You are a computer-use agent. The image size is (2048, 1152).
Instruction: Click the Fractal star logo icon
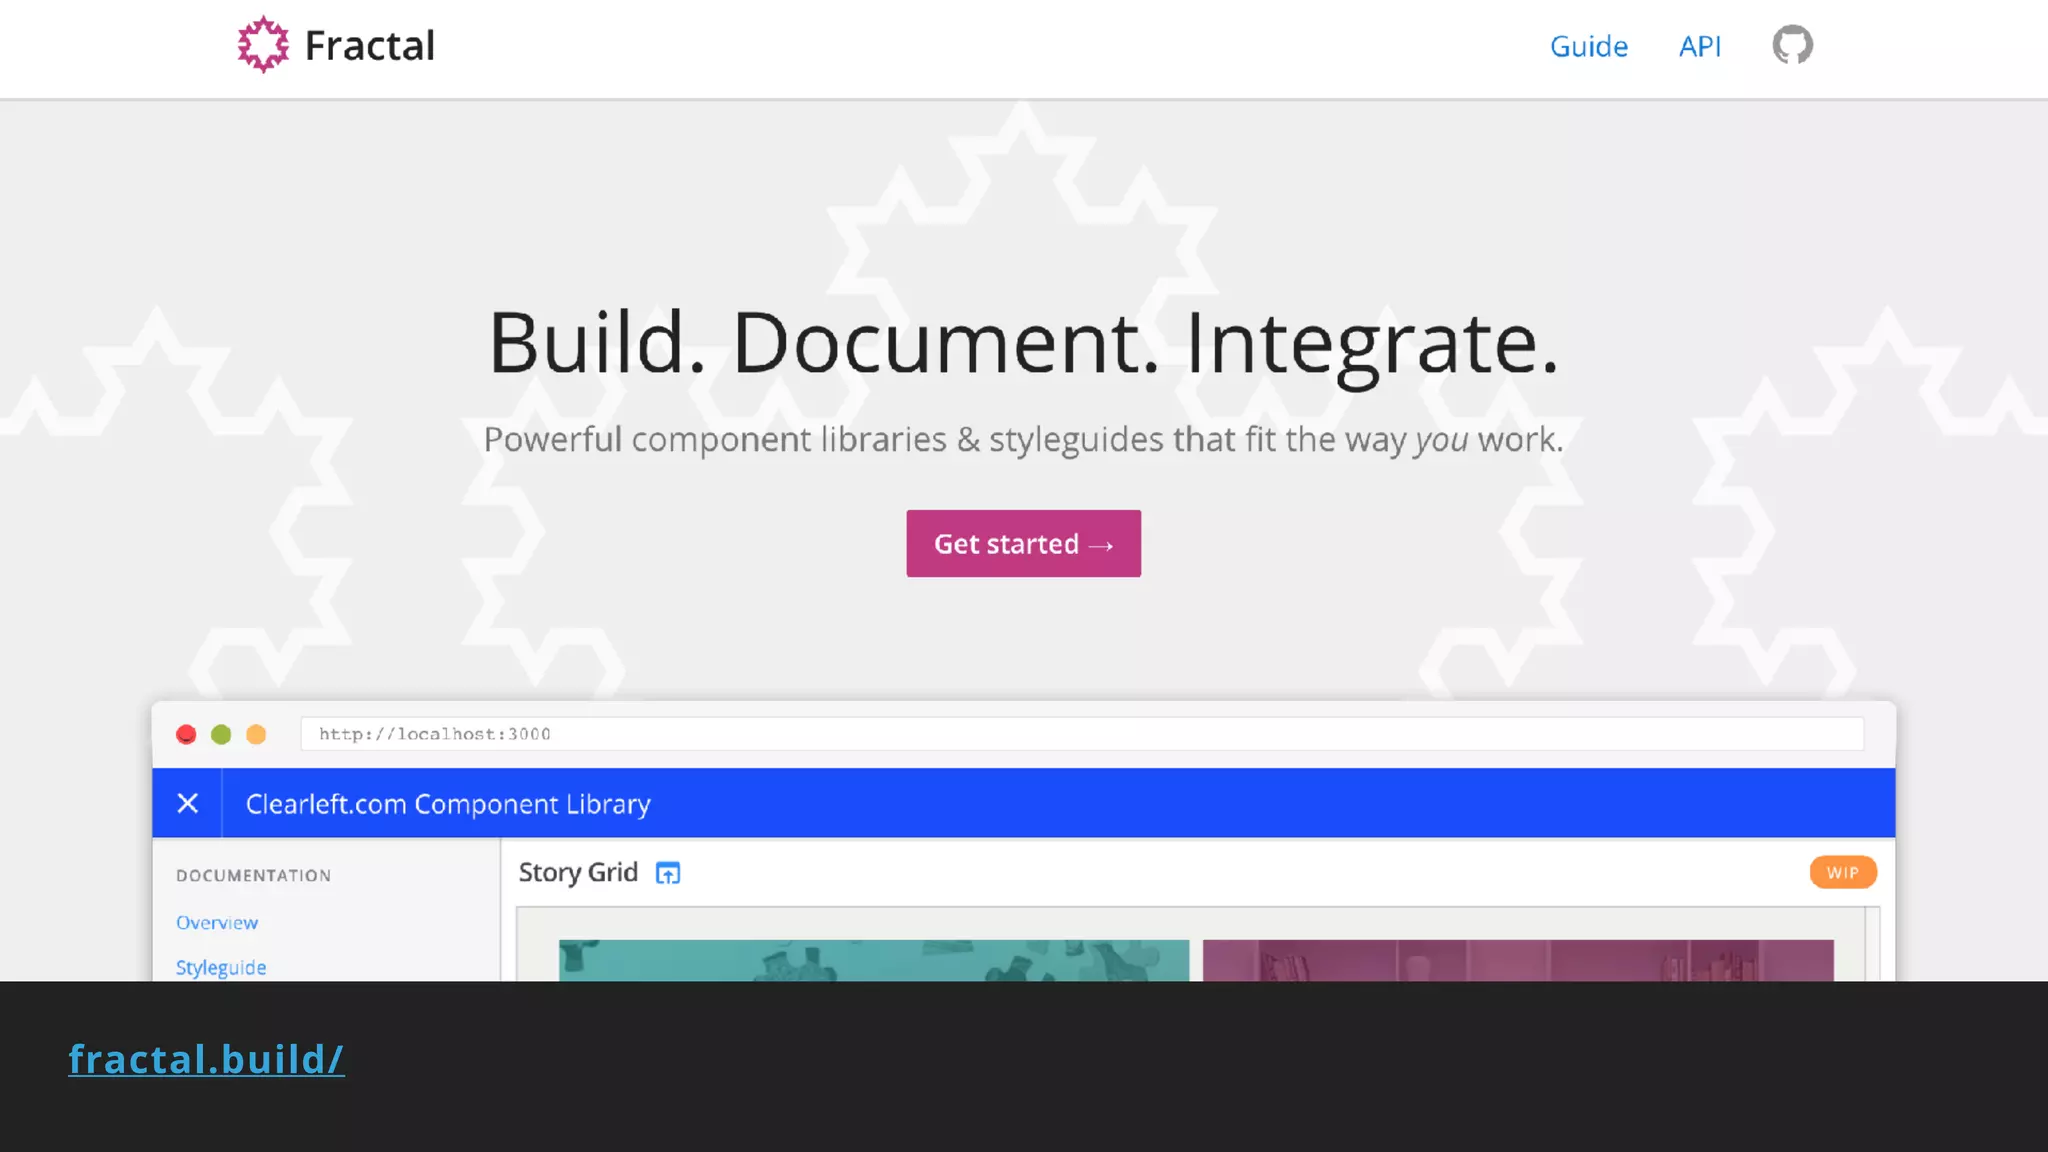[x=263, y=45]
